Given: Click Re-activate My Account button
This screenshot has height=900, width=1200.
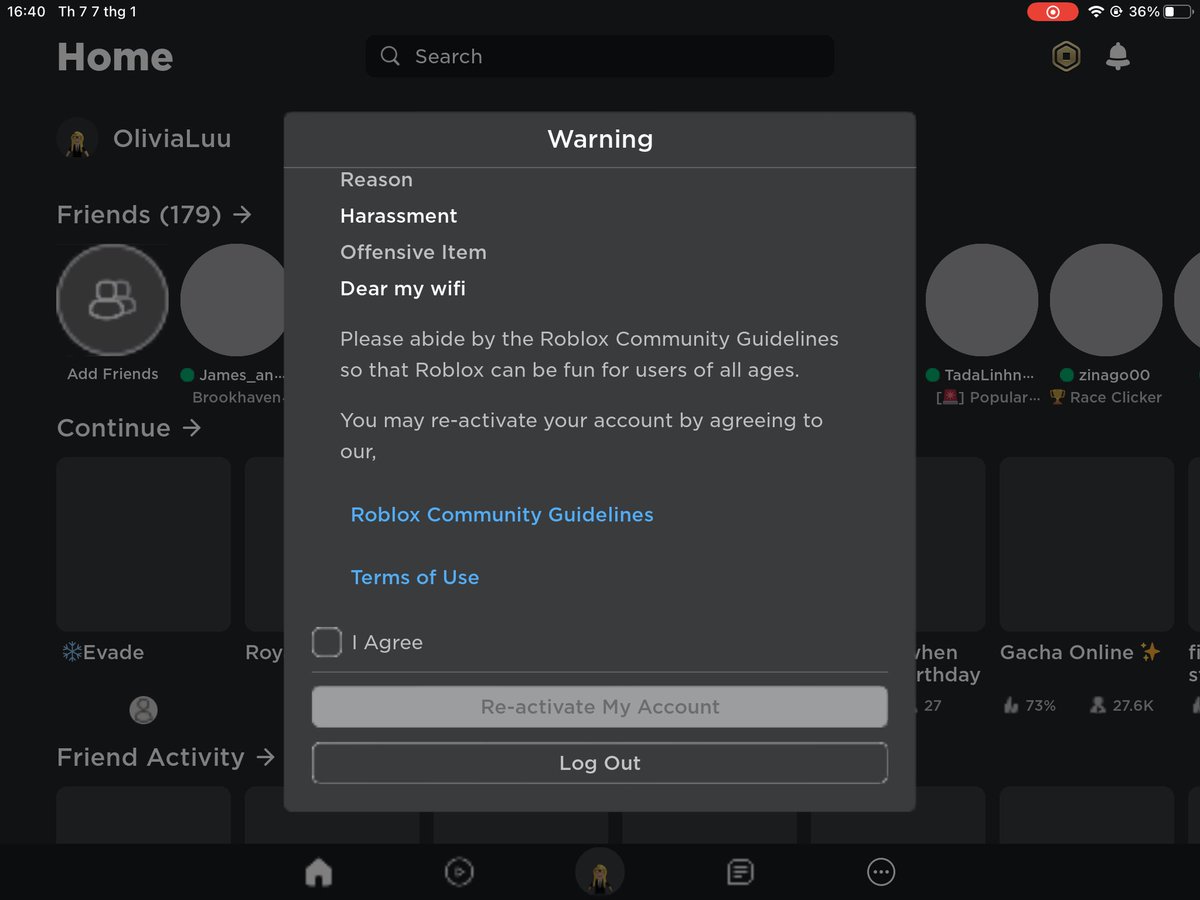Looking at the screenshot, I should pyautogui.click(x=600, y=707).
